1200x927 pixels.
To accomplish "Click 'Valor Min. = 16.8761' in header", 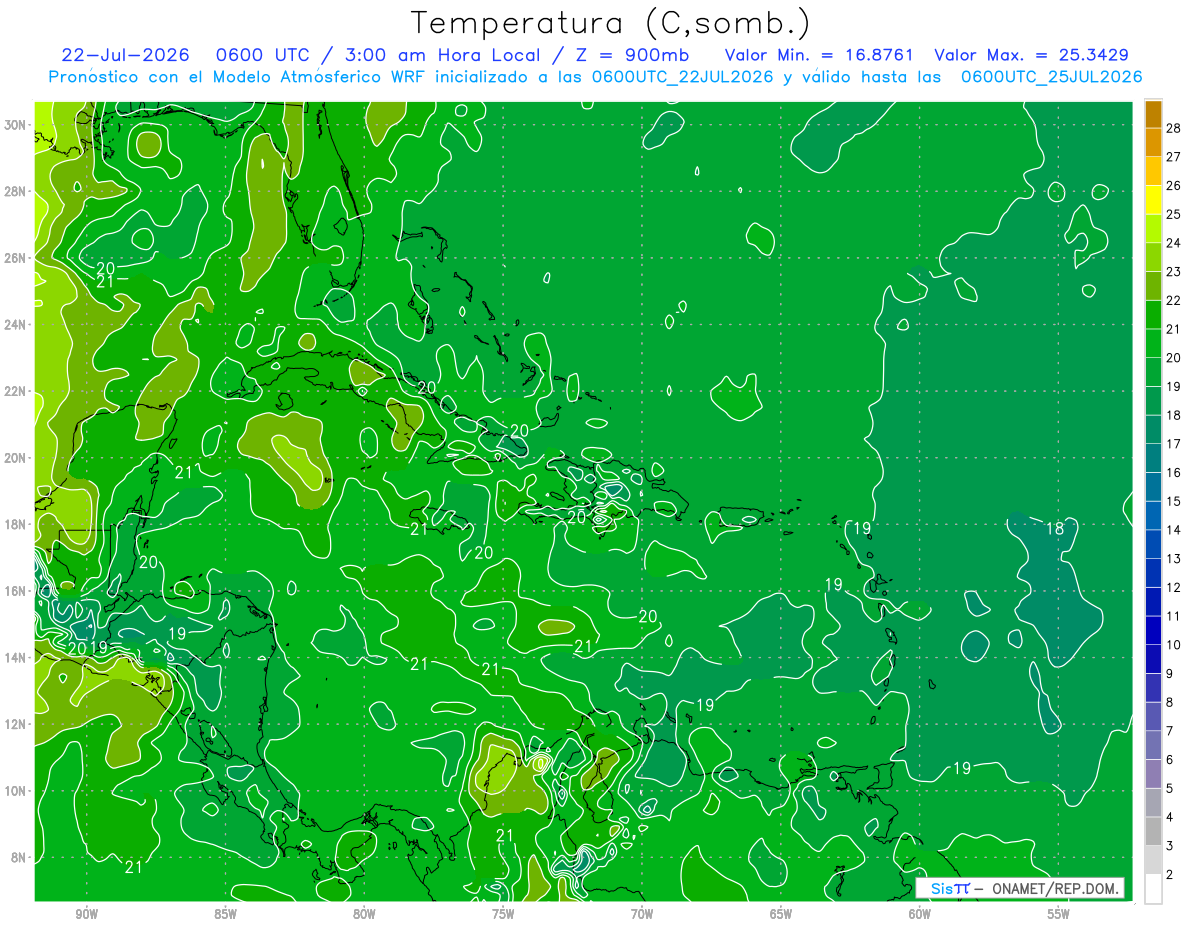I will coord(819,56).
